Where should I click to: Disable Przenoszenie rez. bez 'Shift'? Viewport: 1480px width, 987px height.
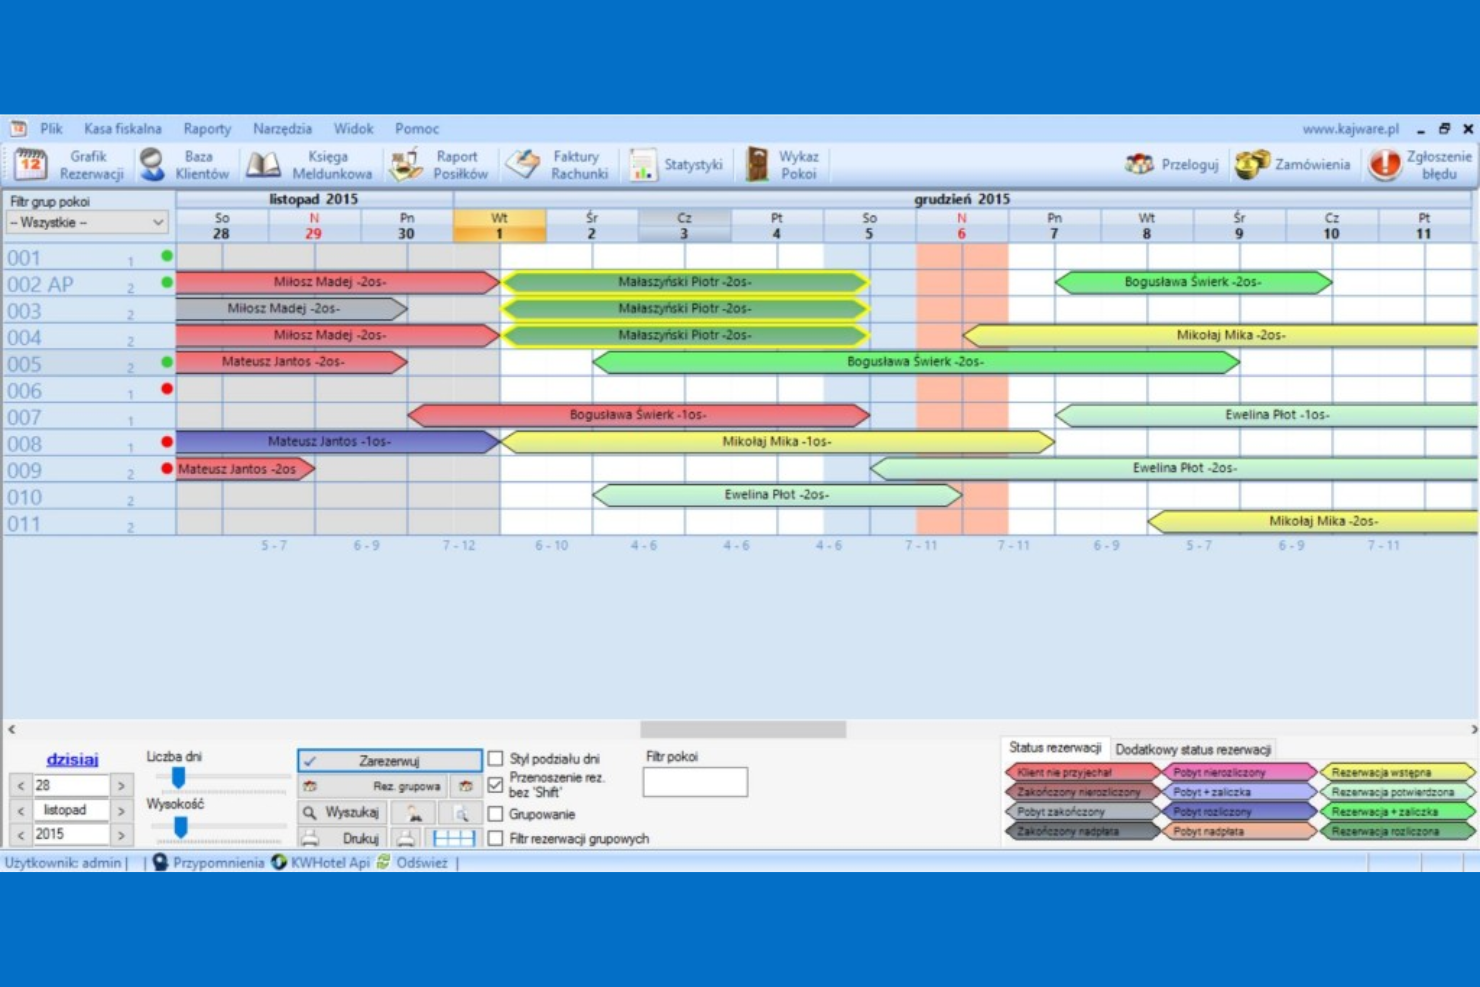(x=496, y=786)
